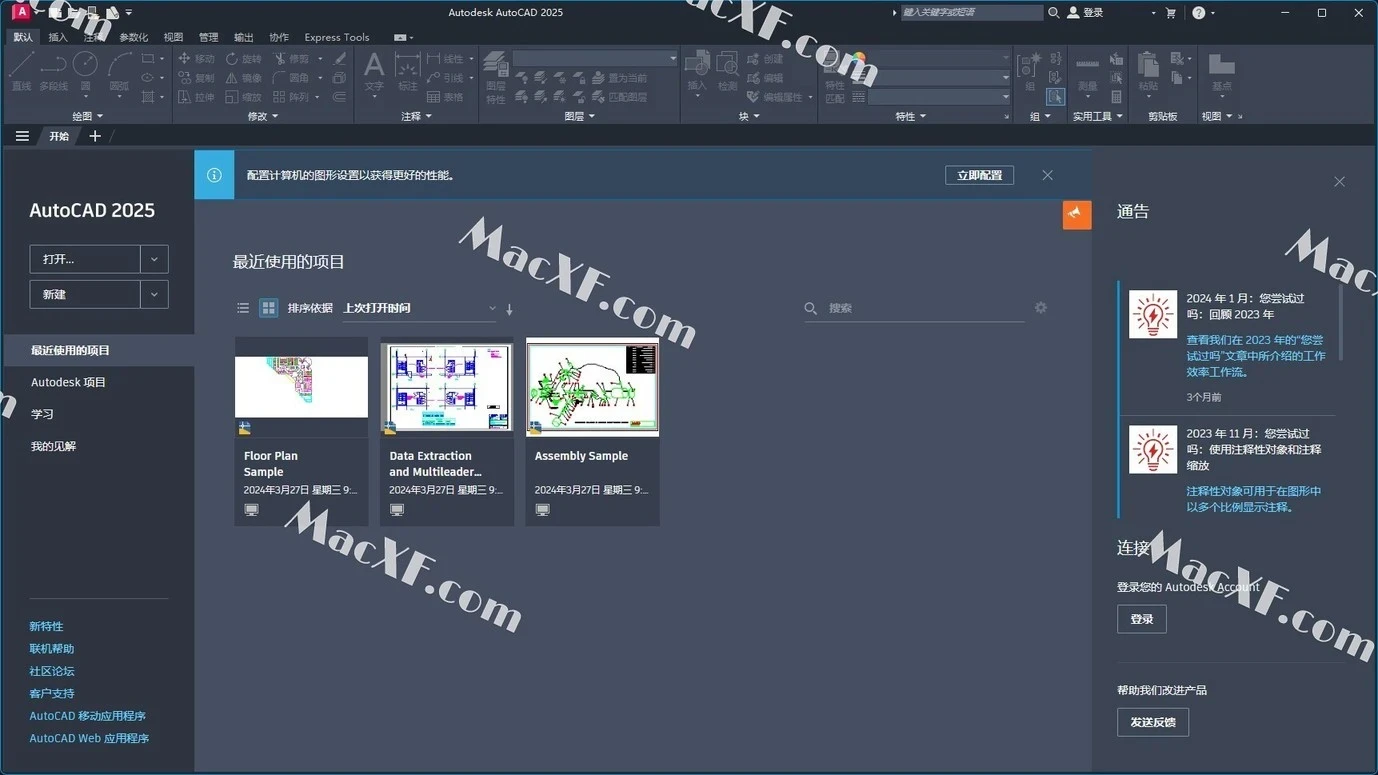
Task: Expand the 绘图 panel
Action: (x=87, y=116)
